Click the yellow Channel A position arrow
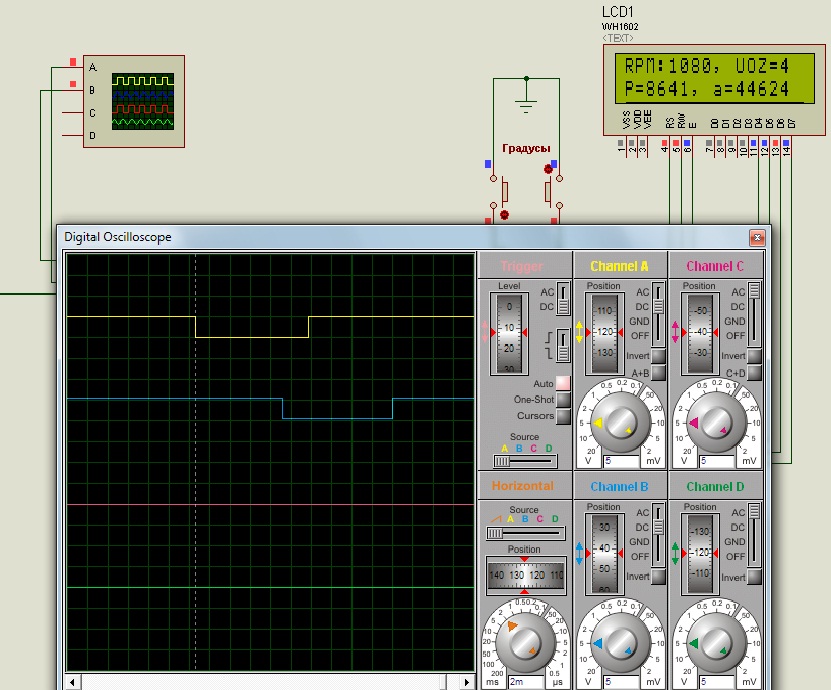The image size is (831, 690). pos(579,331)
